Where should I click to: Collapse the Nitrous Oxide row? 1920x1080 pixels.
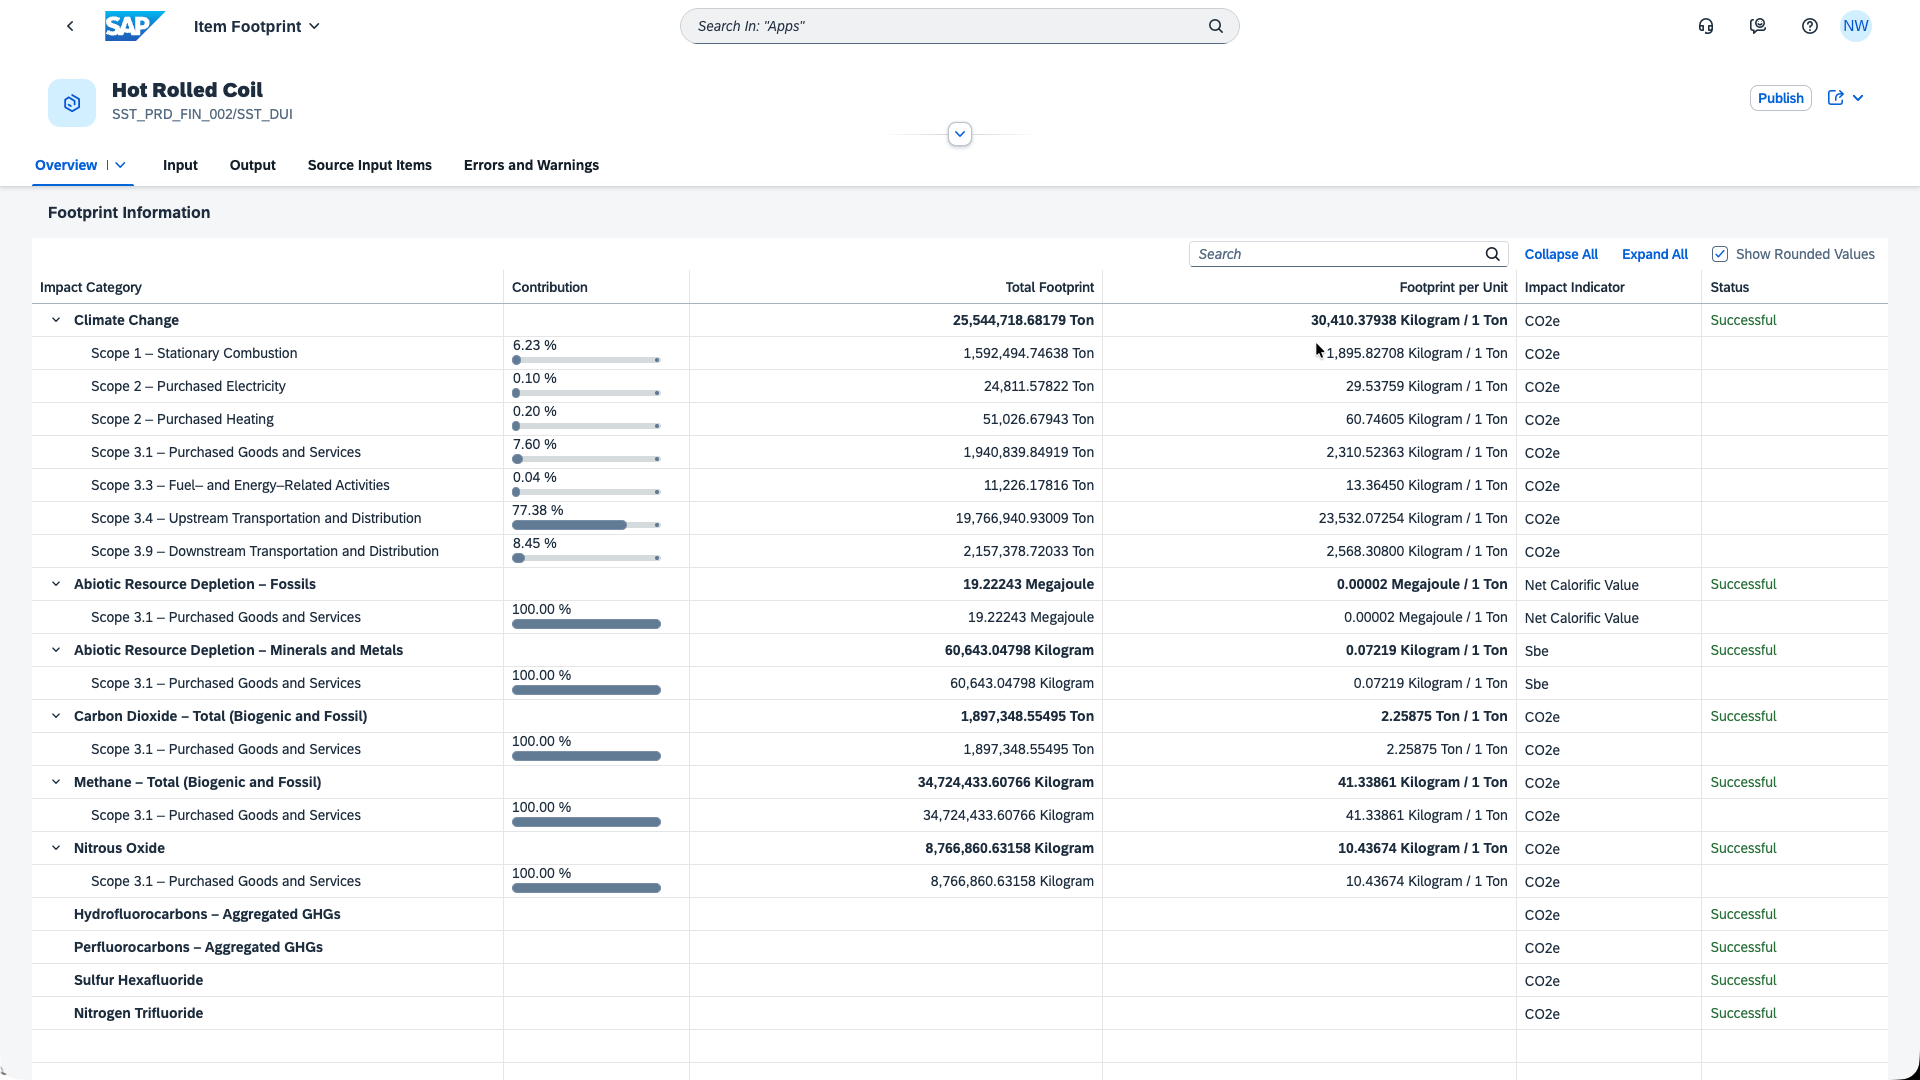coord(56,848)
